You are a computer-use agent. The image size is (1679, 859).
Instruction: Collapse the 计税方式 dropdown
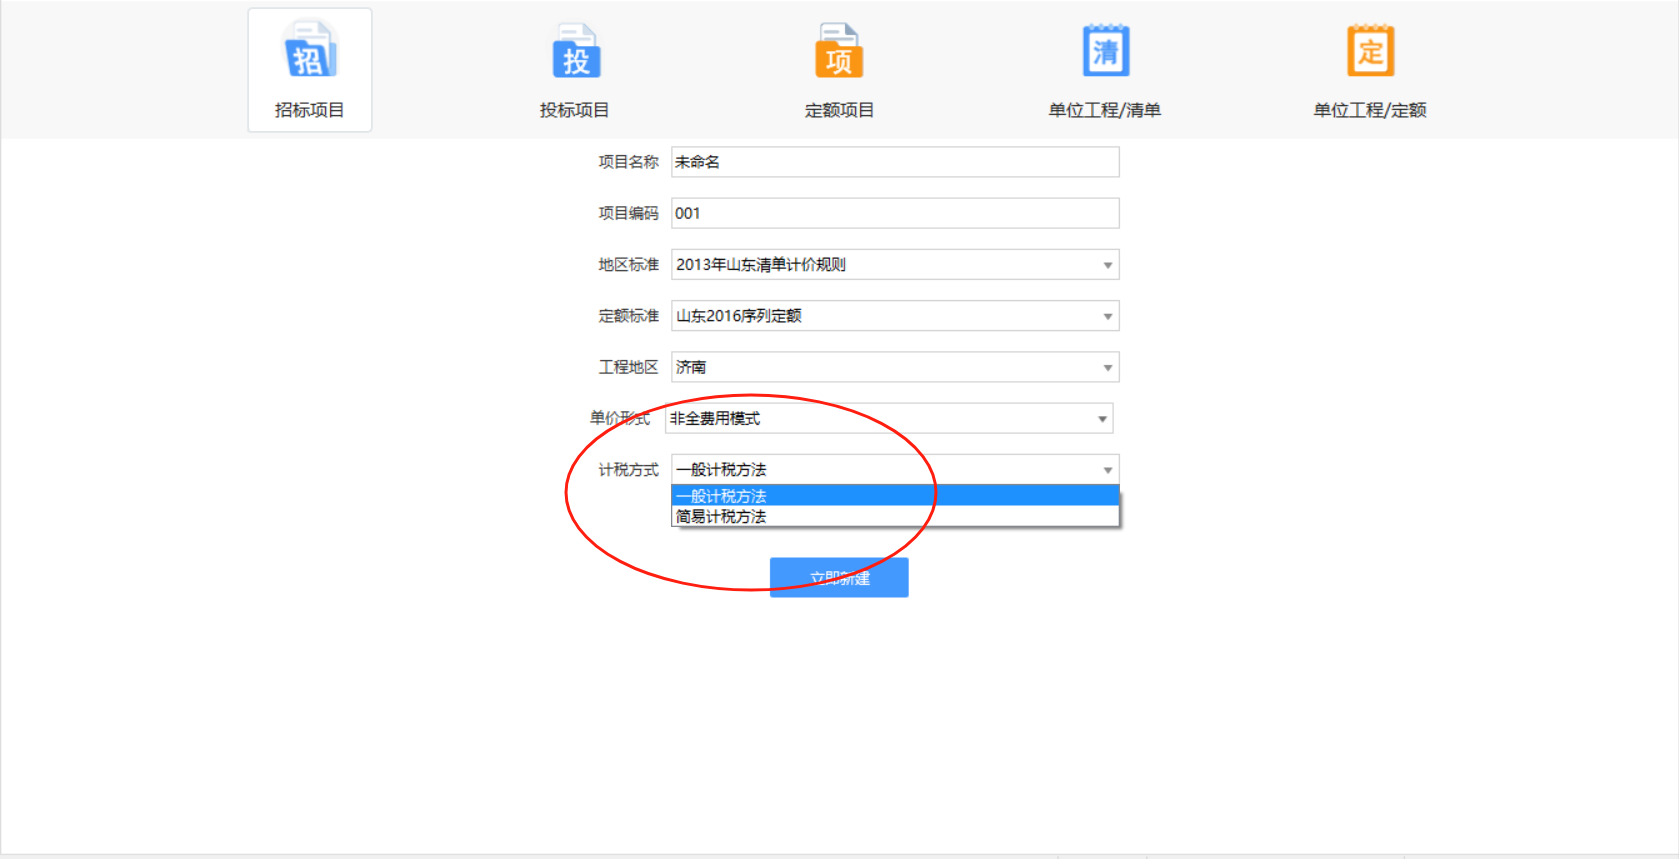tap(895, 470)
